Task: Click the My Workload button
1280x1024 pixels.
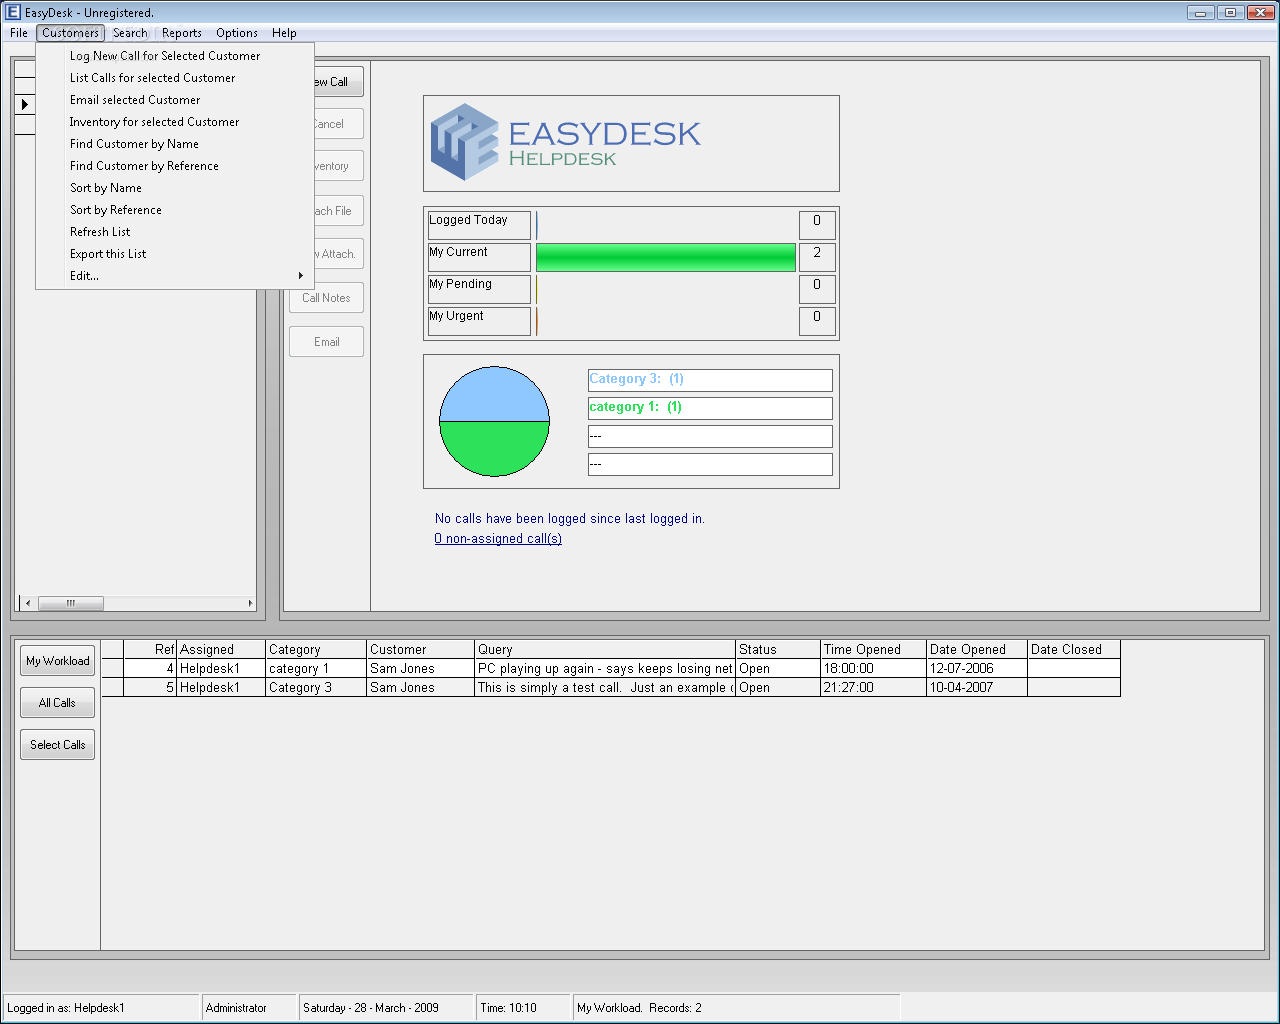Action: [x=58, y=661]
